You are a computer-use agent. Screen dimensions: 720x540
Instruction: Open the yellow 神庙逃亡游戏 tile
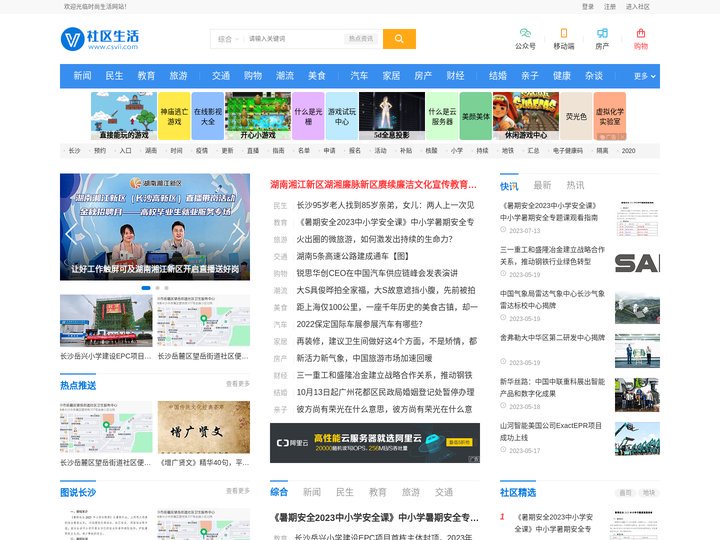point(174,116)
